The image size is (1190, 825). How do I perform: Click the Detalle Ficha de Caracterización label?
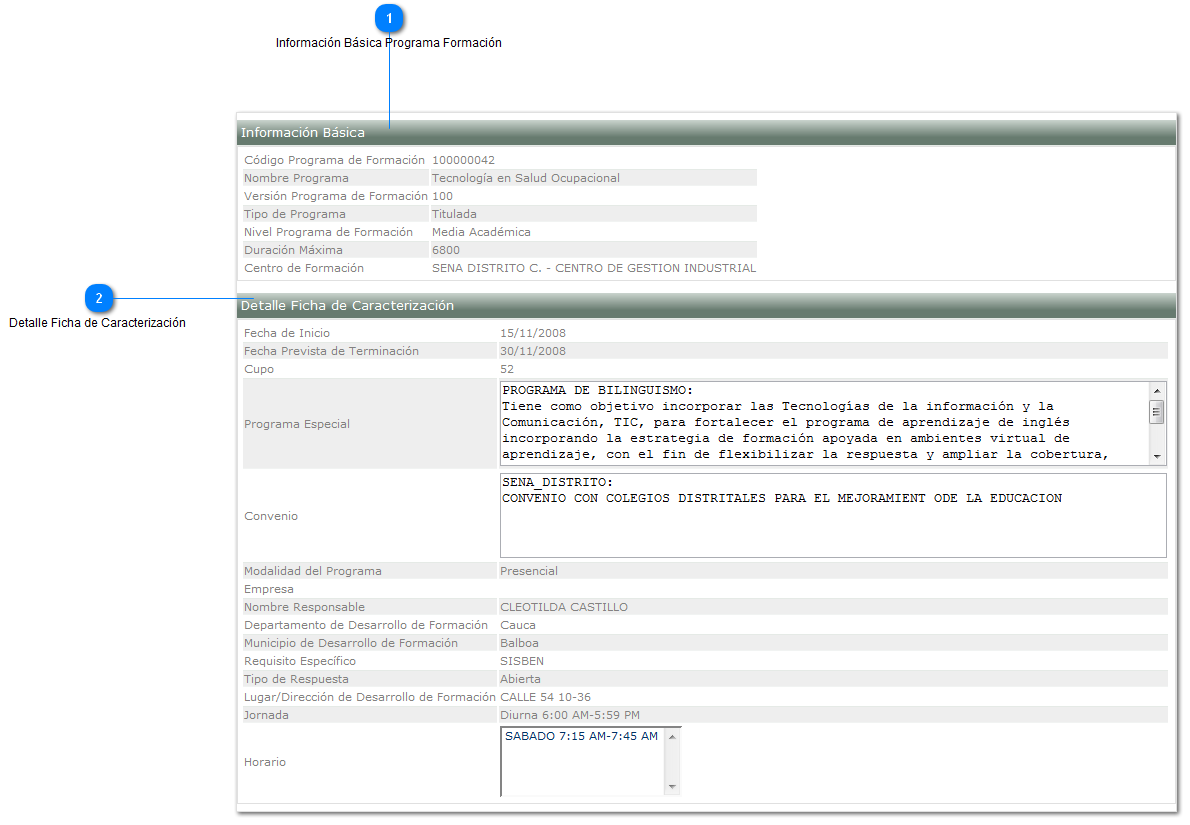(x=97, y=322)
